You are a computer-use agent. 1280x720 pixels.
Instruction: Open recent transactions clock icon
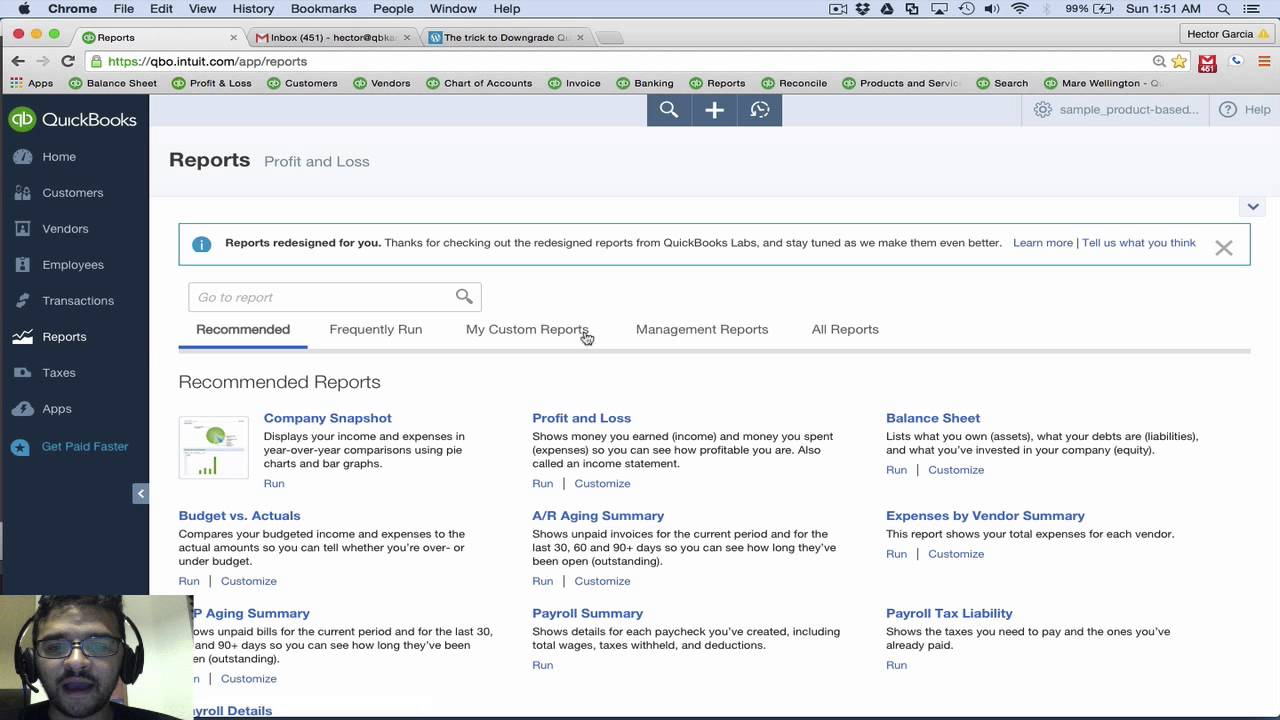pos(760,110)
